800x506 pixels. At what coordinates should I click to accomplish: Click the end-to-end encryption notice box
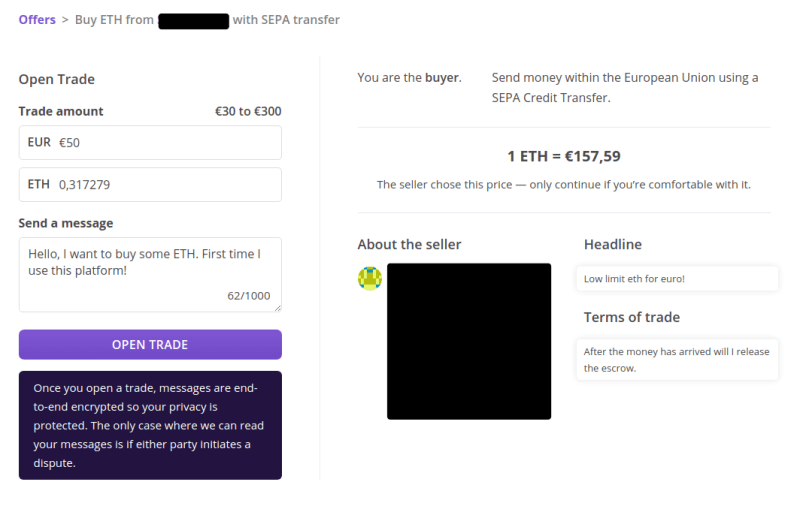pos(150,425)
